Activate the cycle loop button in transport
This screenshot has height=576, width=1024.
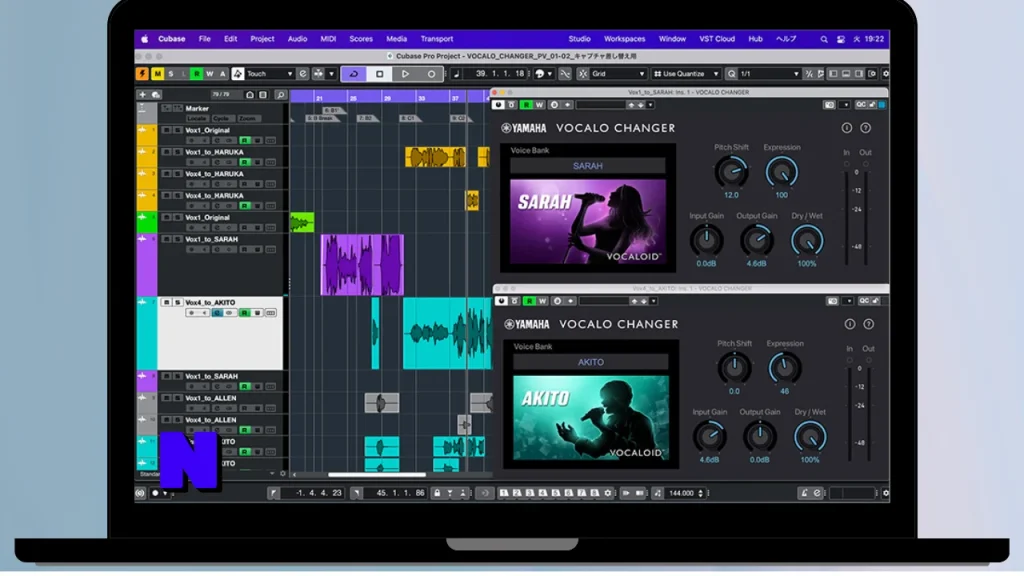[353, 74]
